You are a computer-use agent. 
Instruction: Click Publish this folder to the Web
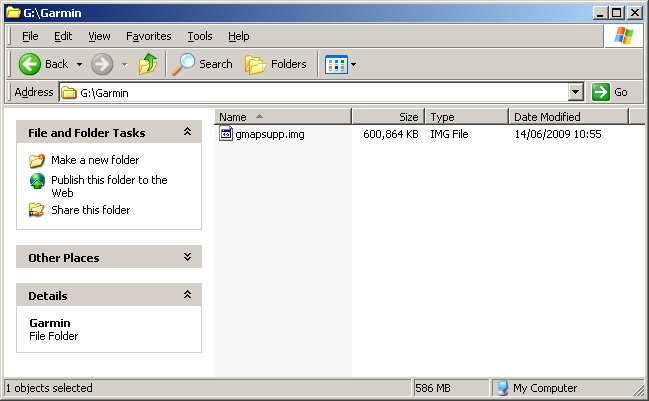(109, 186)
